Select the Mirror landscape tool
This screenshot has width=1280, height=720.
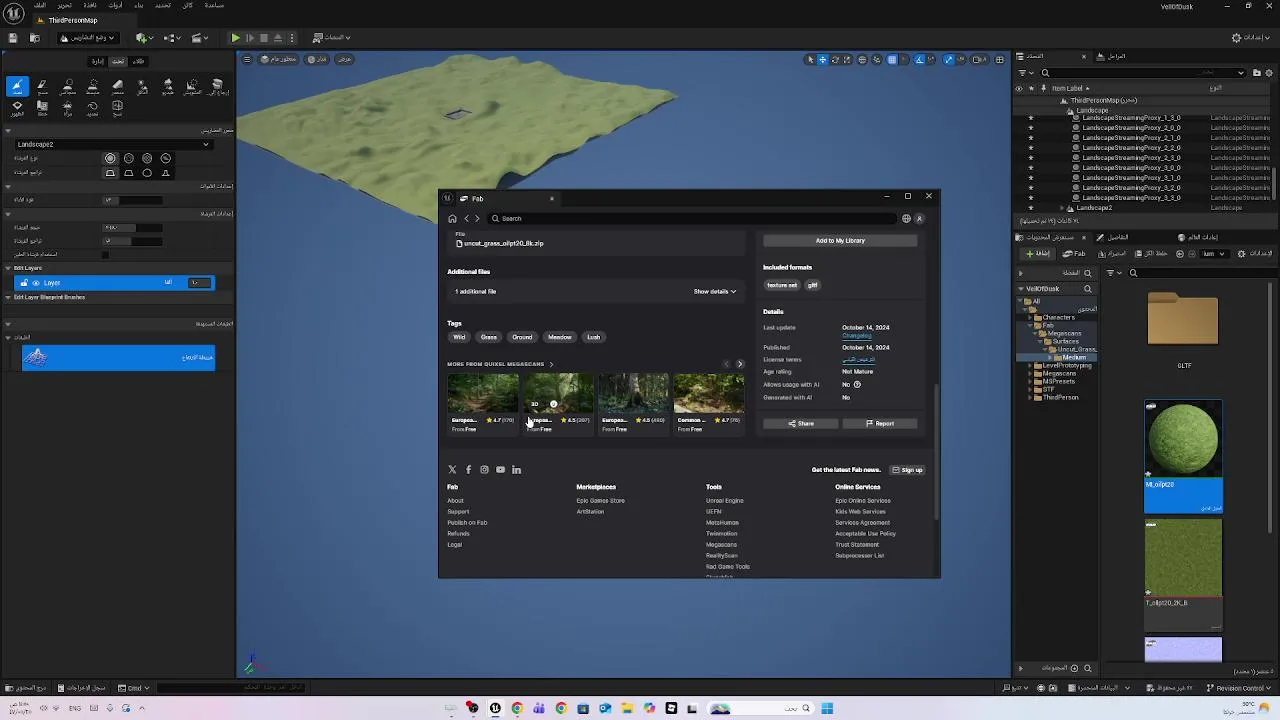[x=68, y=110]
